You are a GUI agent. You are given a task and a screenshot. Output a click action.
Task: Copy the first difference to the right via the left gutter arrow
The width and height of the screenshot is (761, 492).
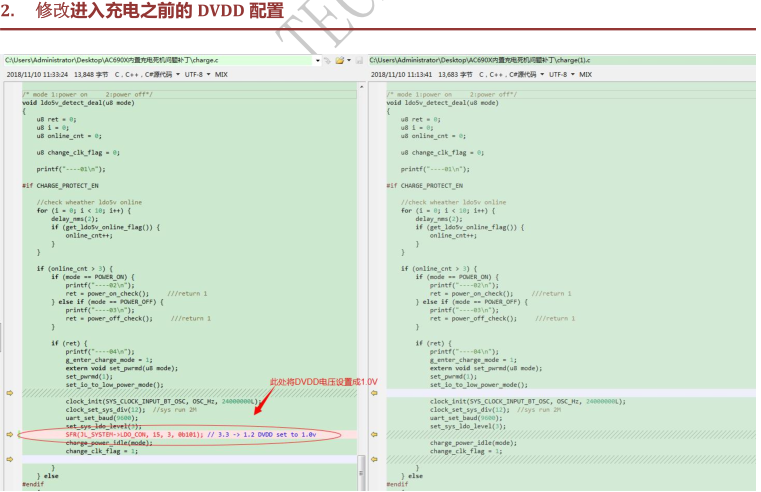point(10,393)
